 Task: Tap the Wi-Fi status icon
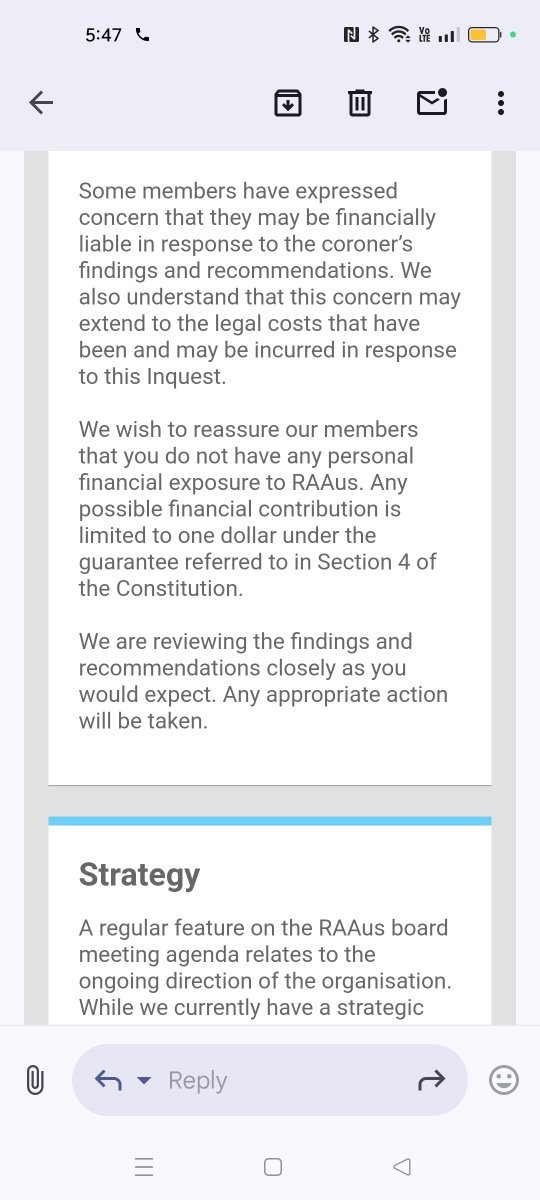(400, 35)
